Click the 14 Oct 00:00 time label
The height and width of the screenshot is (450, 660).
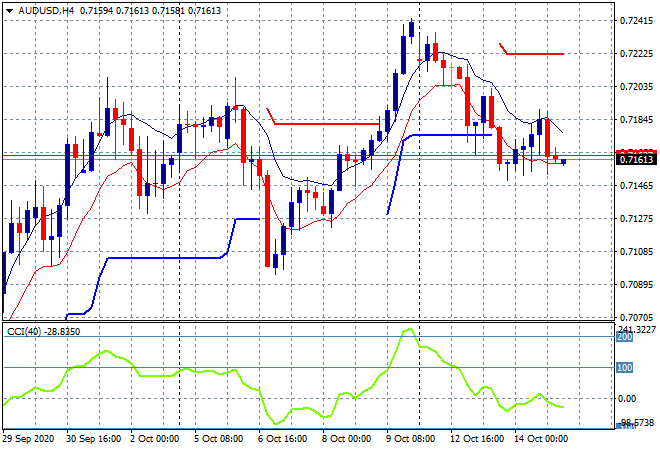(541, 439)
